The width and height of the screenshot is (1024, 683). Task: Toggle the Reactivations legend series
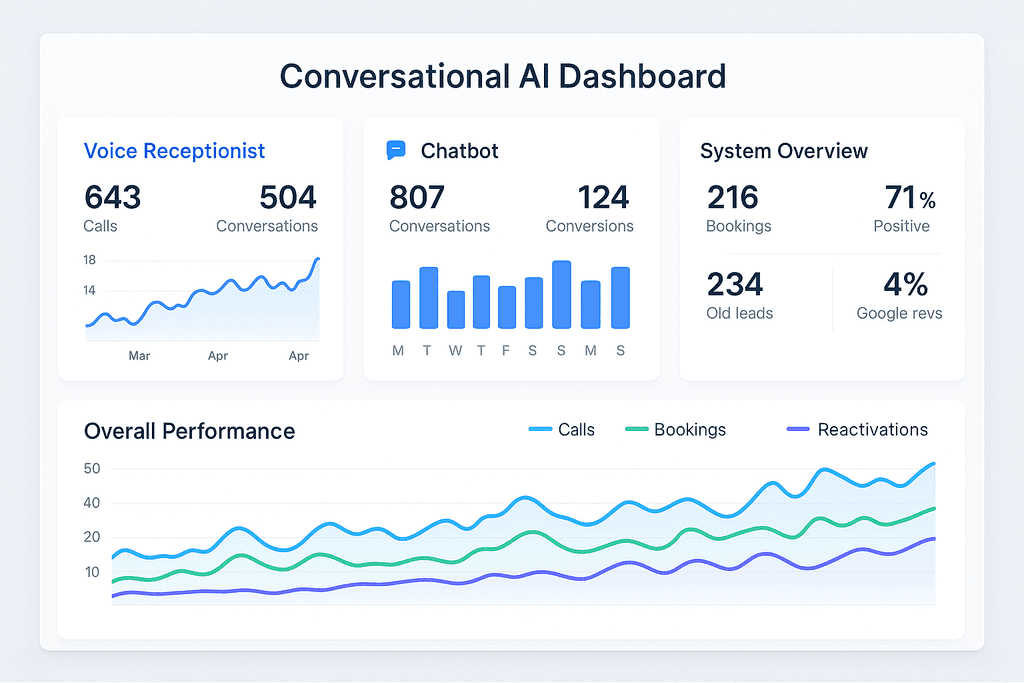(857, 430)
